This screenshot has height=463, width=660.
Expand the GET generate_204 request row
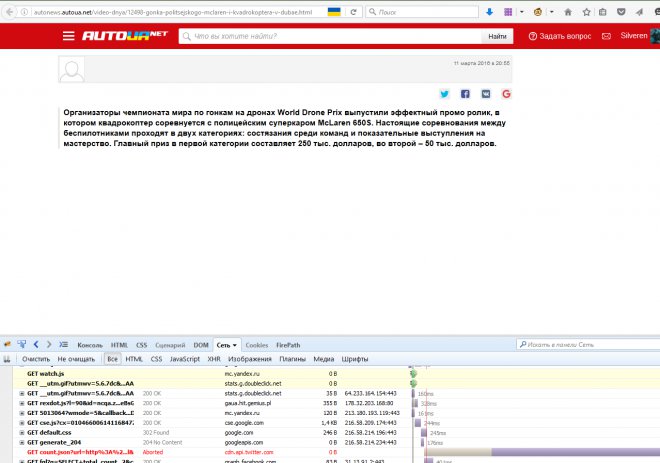click(x=22, y=443)
